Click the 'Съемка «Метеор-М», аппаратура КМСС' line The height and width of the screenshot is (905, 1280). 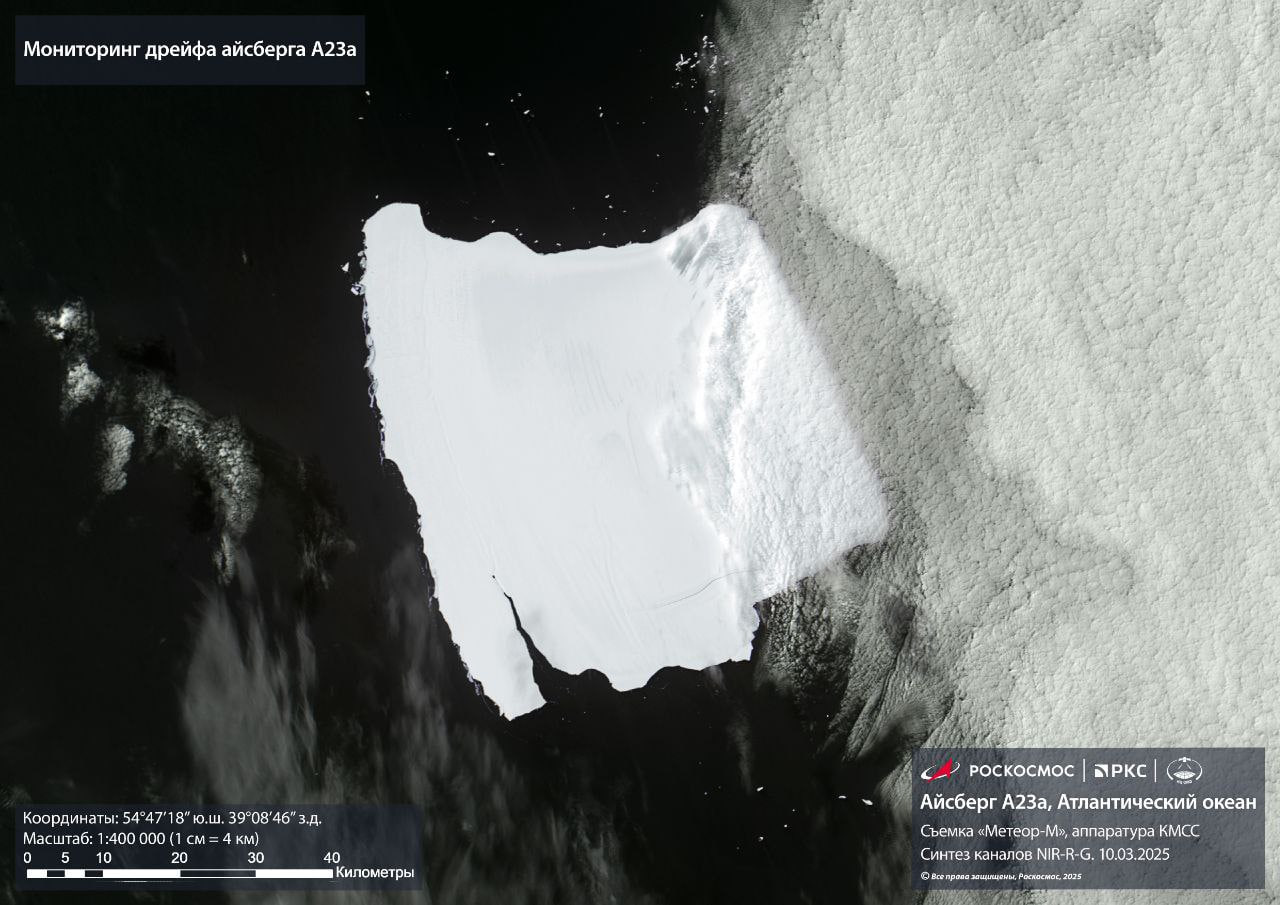tap(1059, 831)
